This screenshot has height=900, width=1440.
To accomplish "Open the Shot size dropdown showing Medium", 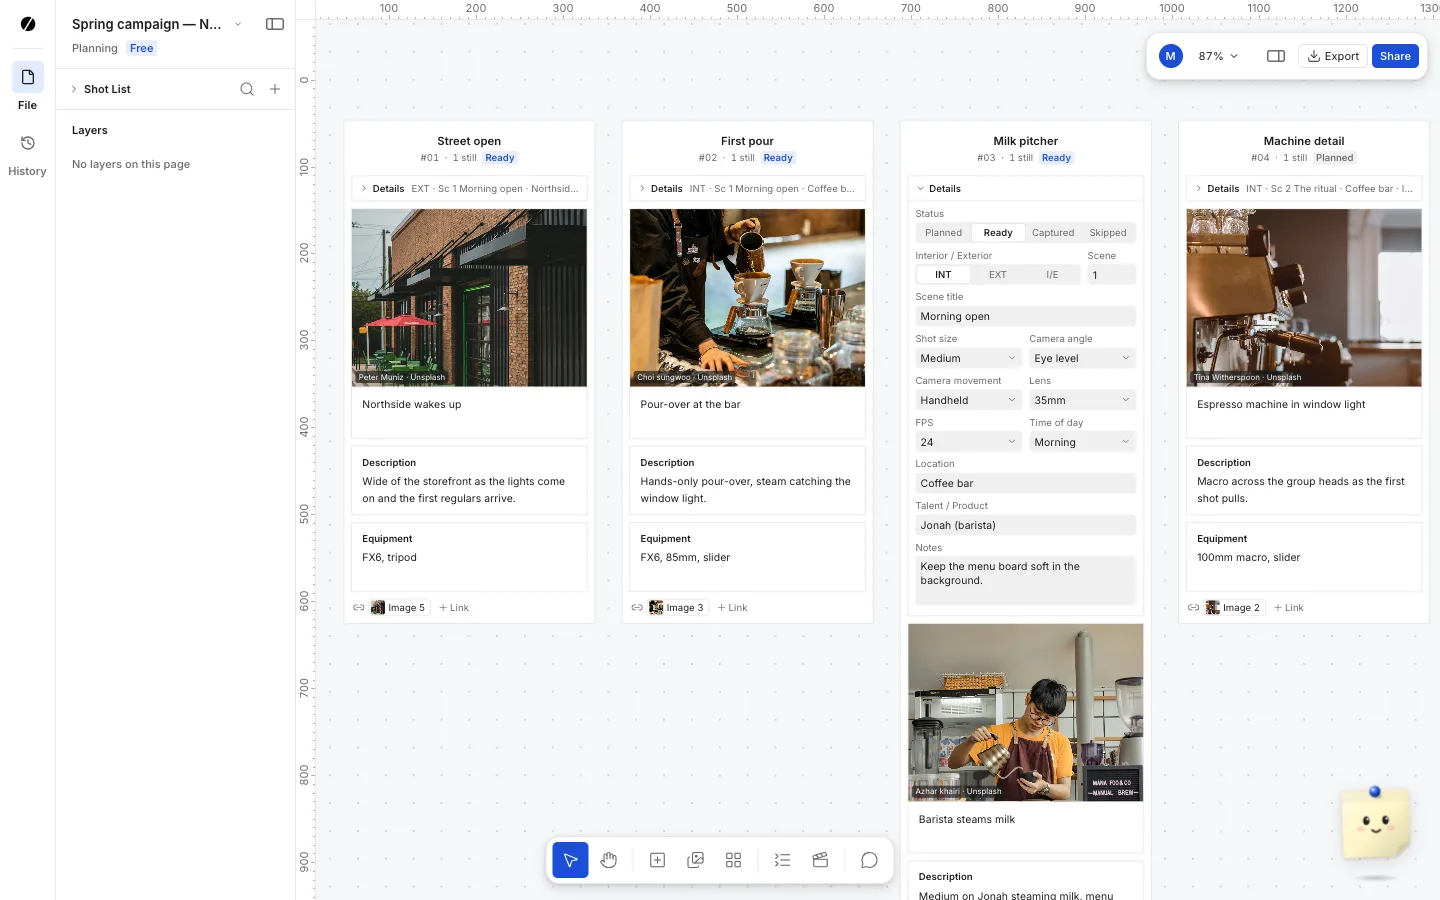I will click(x=968, y=358).
